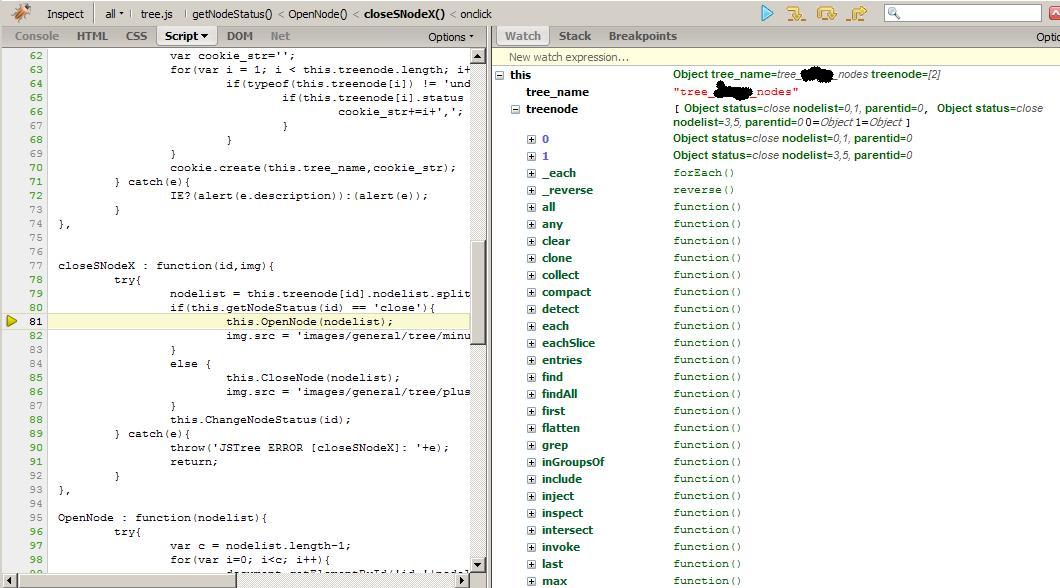Open the Breakpoints tab
The image size is (1060, 588).
pyautogui.click(x=642, y=36)
